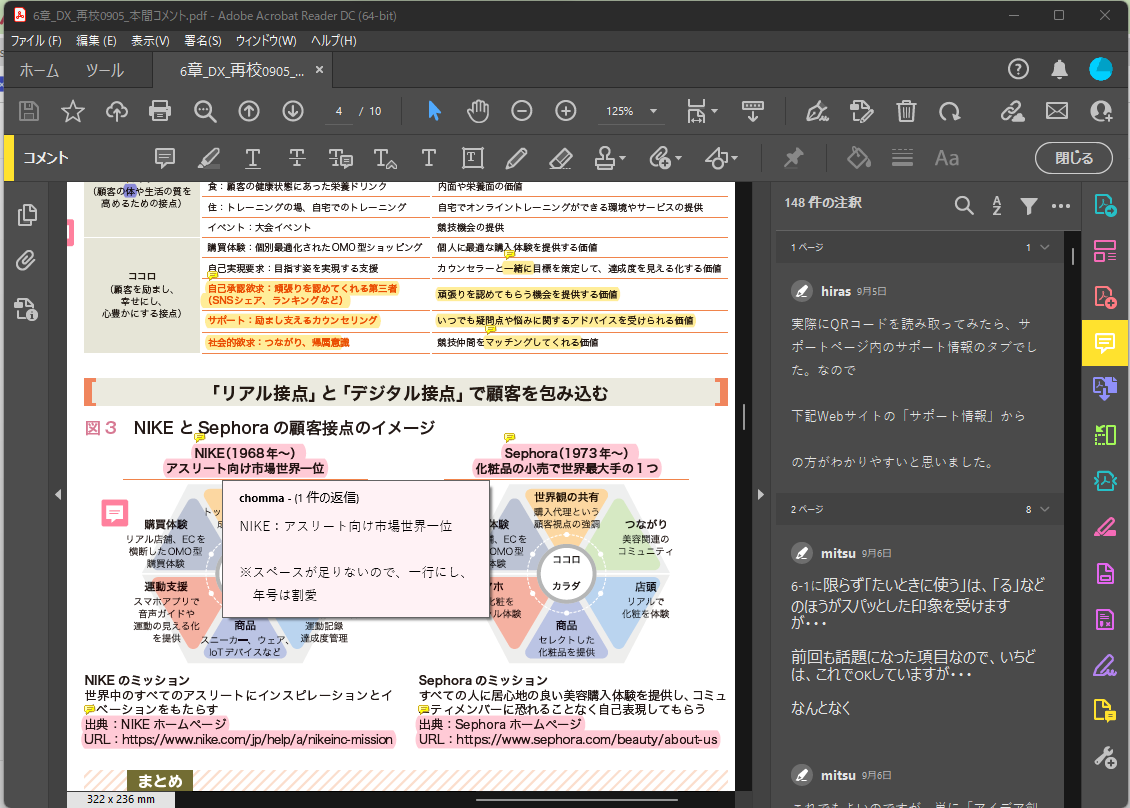The height and width of the screenshot is (808, 1130).
Task: Switch to the ホーム tab
Action: click(39, 70)
